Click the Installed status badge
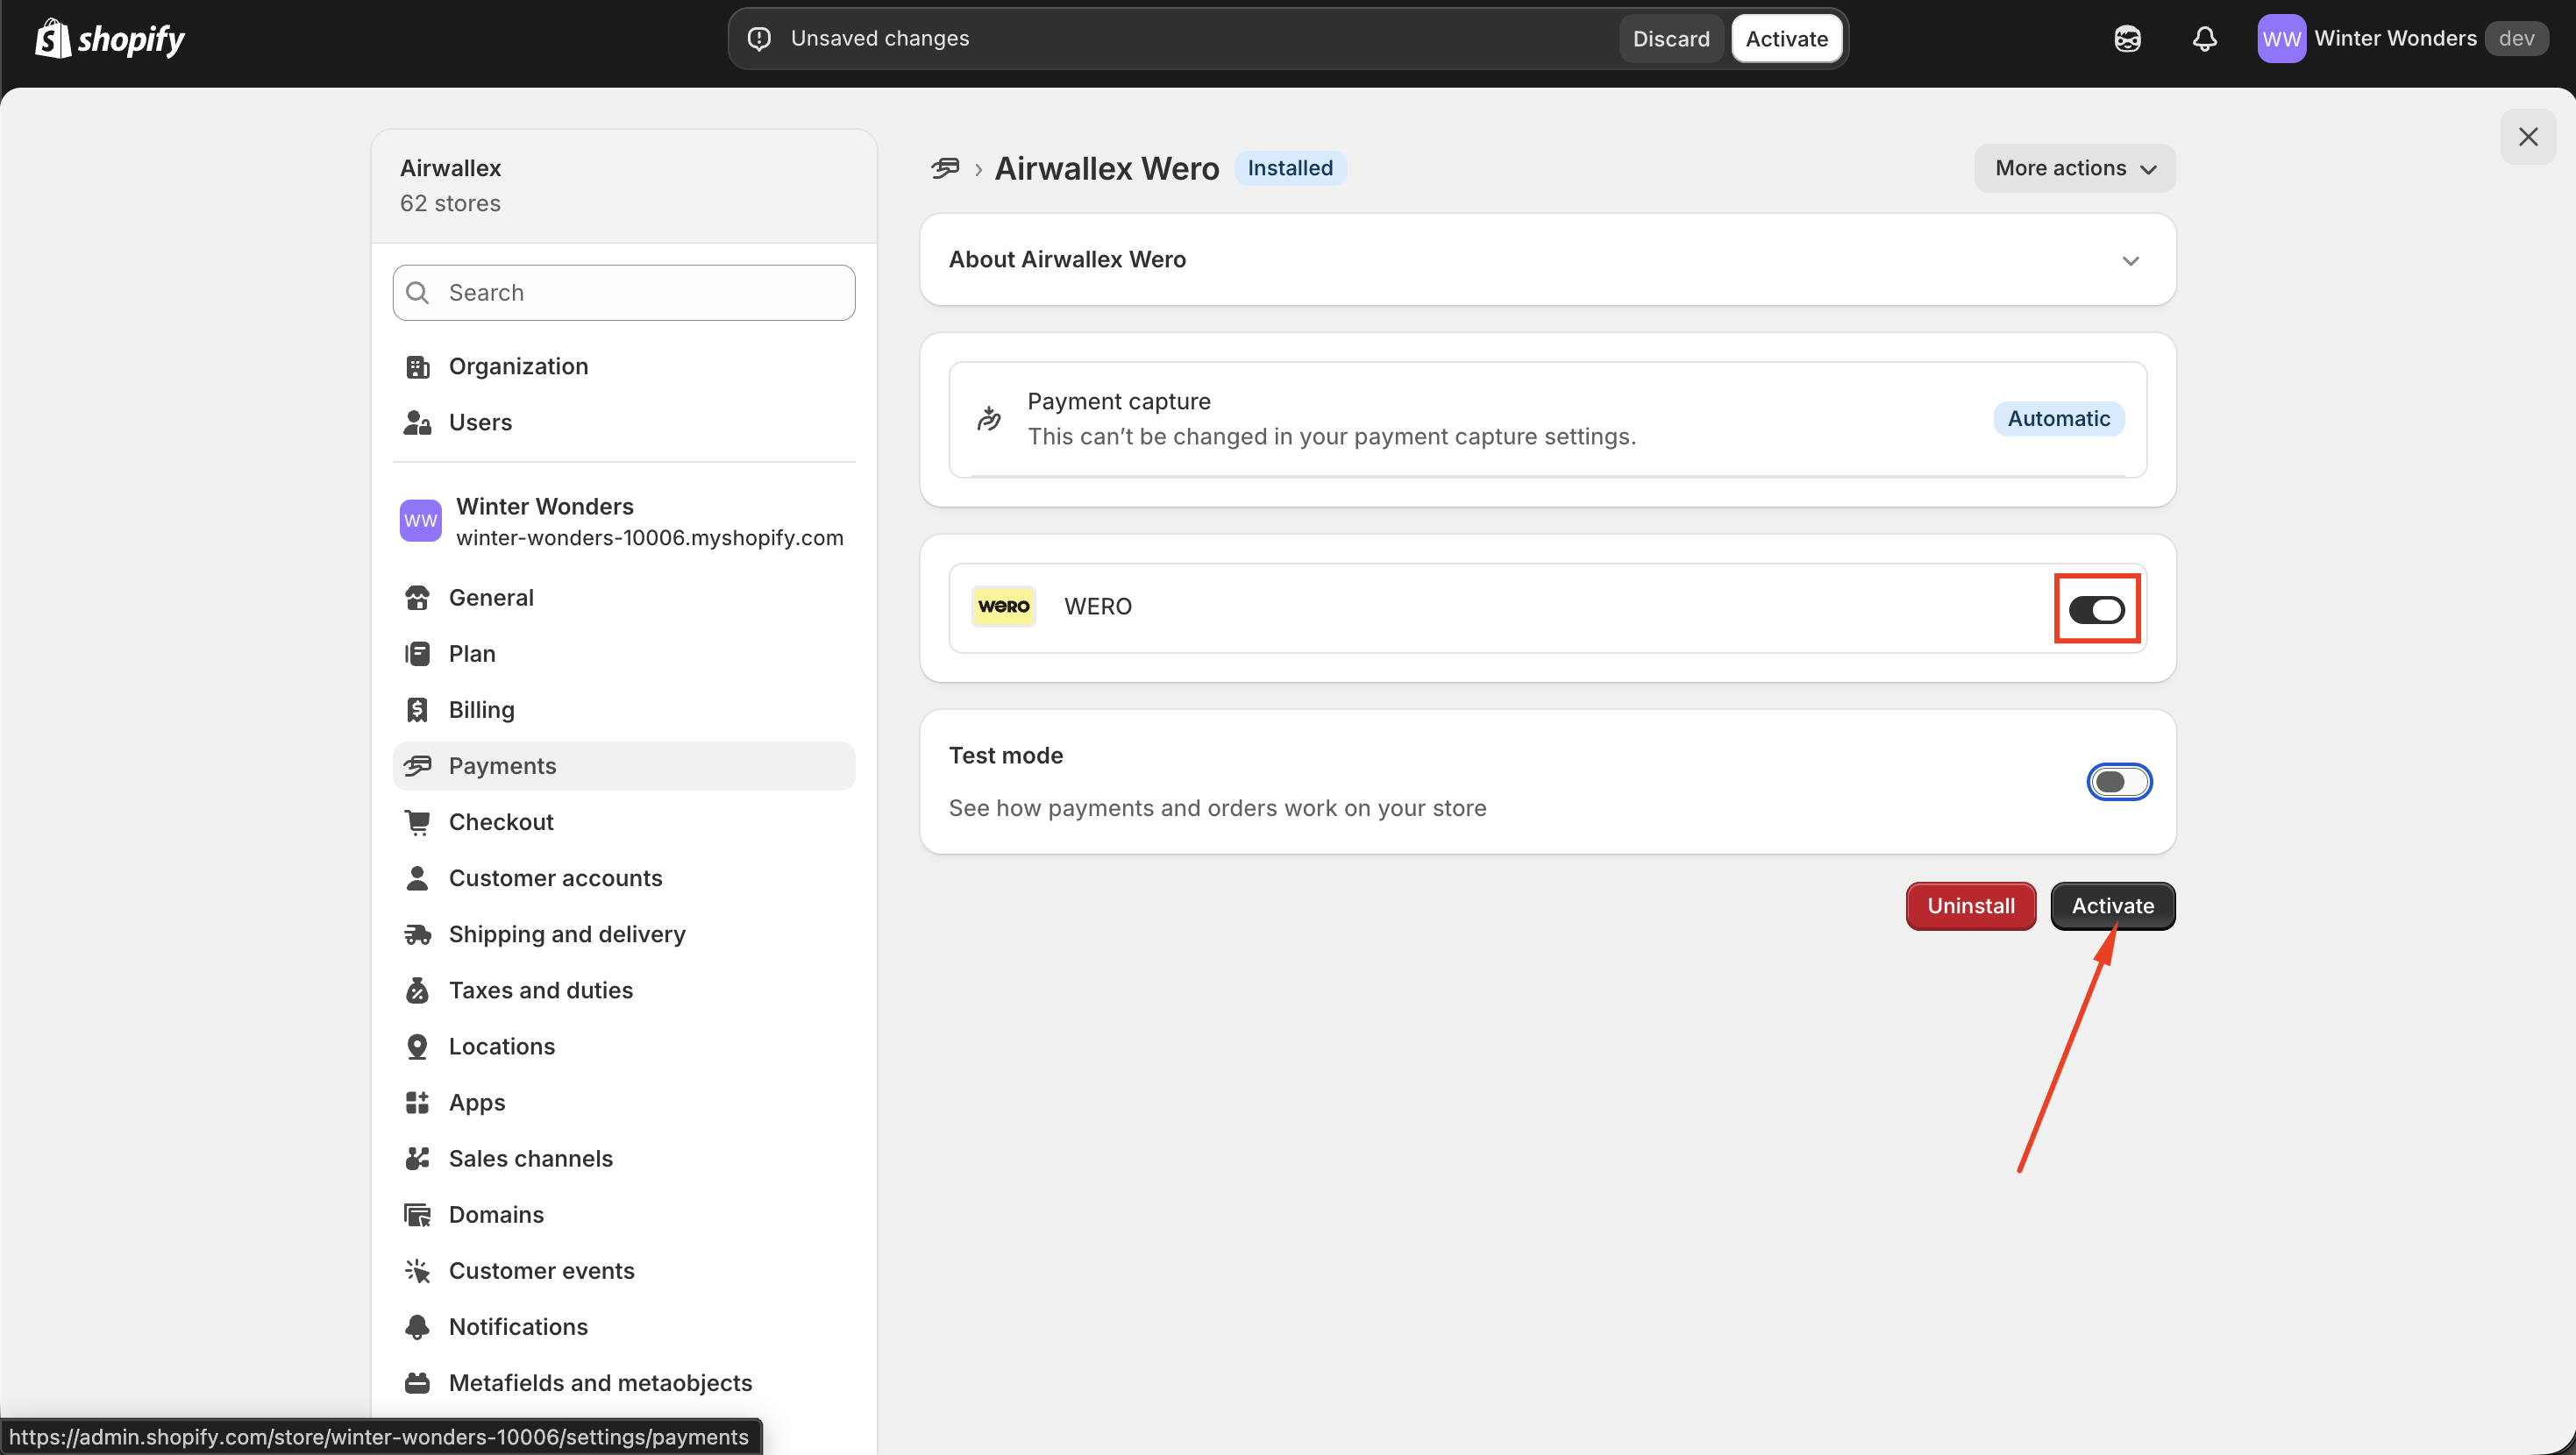The image size is (2576, 1455). pyautogui.click(x=1290, y=168)
